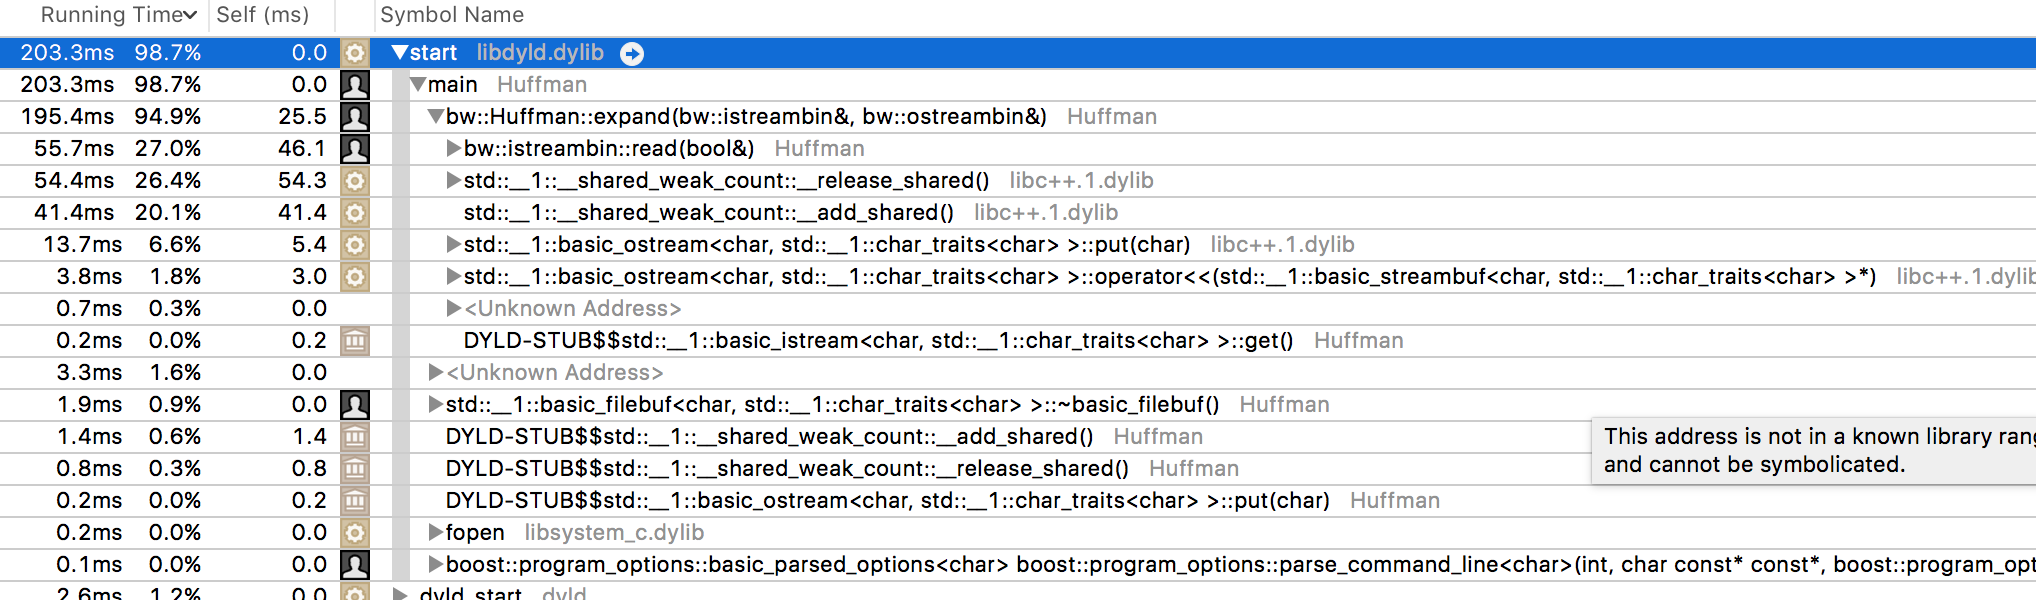Click the 54.4ms running time value
This screenshot has width=2036, height=600.
[x=75, y=180]
